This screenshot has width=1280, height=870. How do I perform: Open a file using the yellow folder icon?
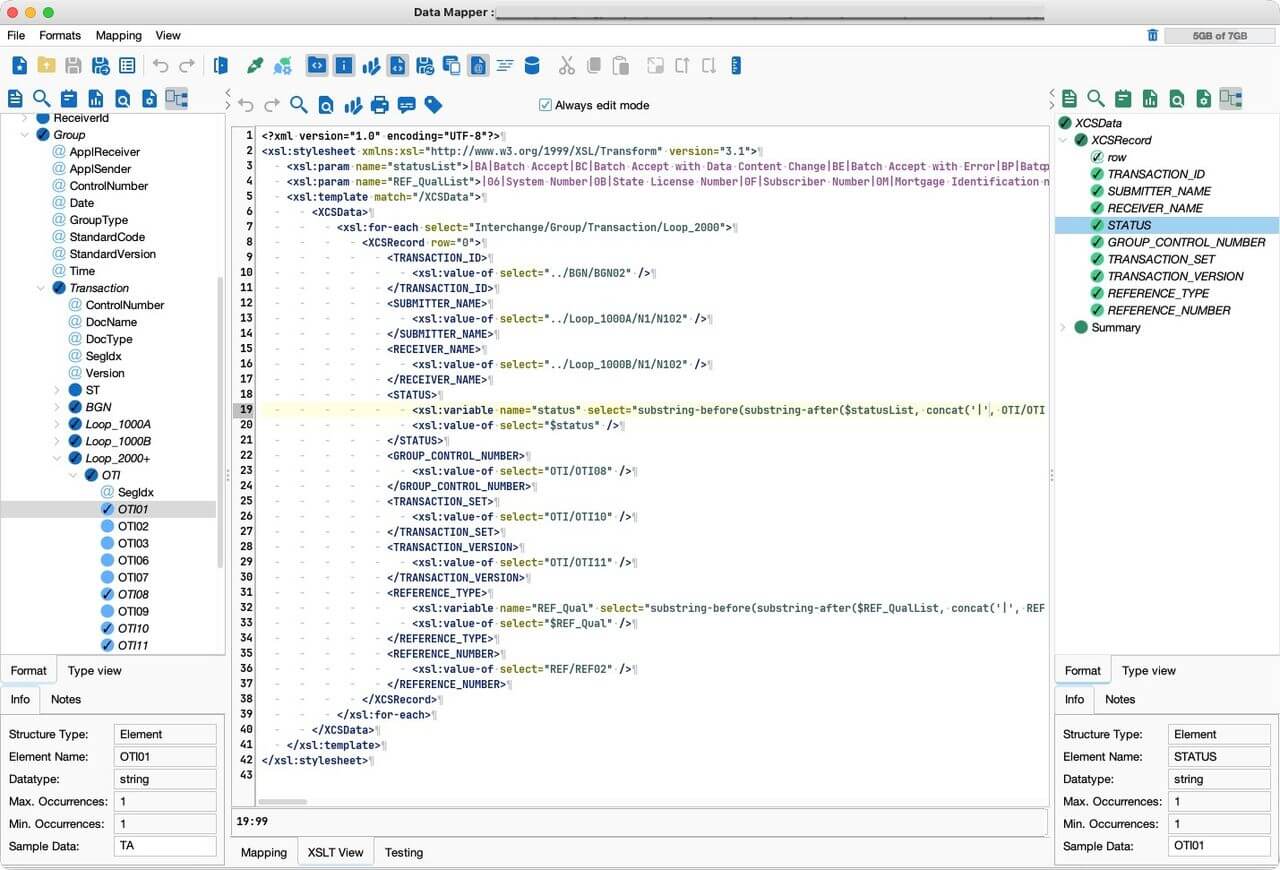(46, 66)
